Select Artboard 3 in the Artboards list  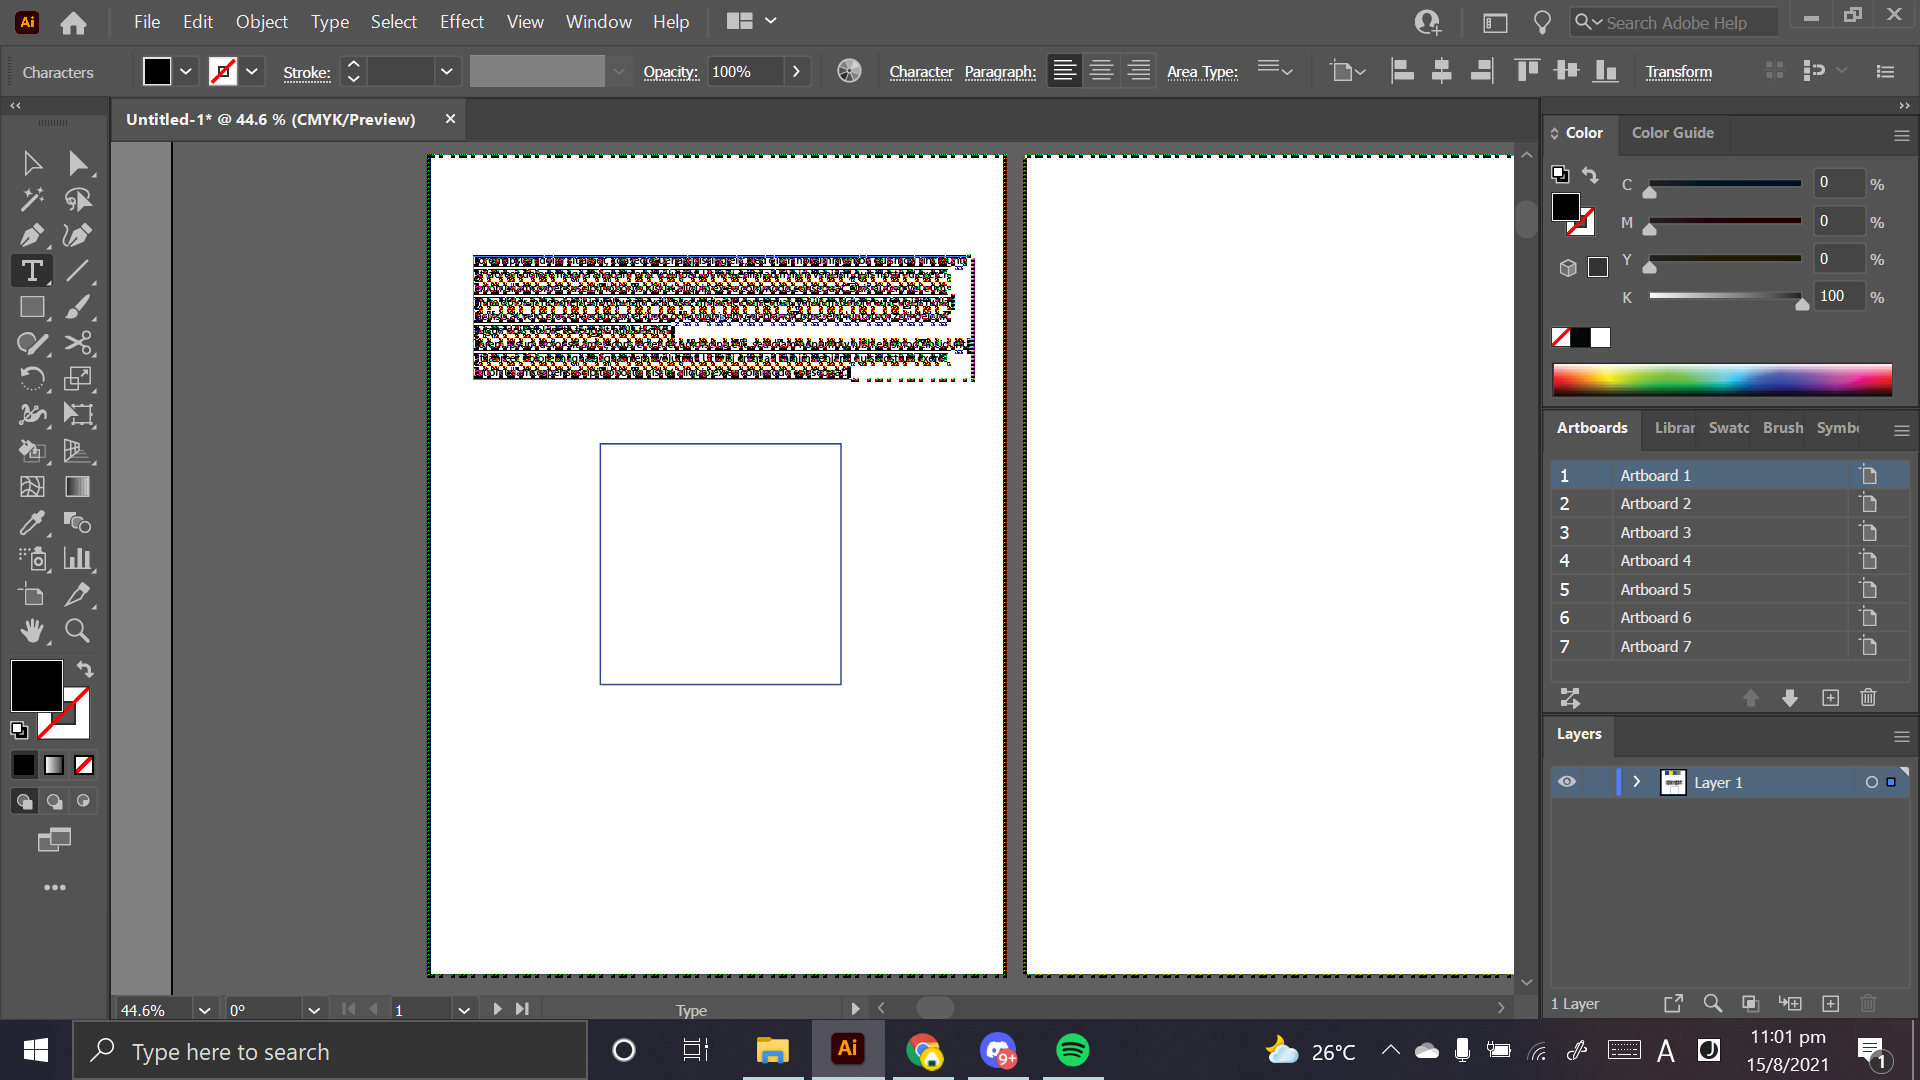click(x=1654, y=532)
